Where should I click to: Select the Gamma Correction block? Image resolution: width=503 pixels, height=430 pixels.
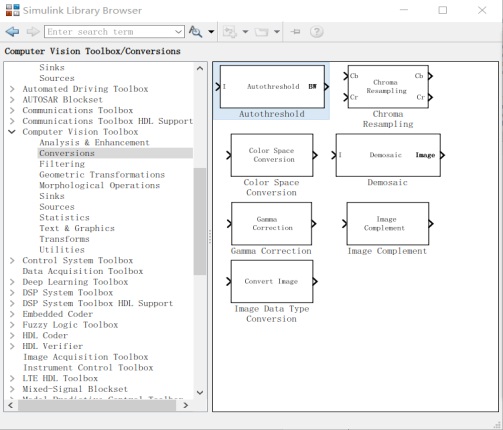point(272,224)
